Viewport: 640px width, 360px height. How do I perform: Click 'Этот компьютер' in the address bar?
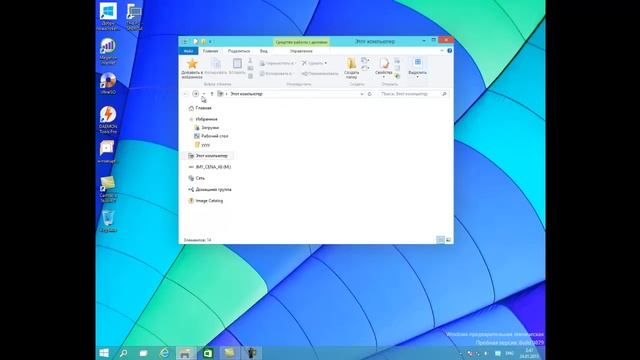point(246,94)
